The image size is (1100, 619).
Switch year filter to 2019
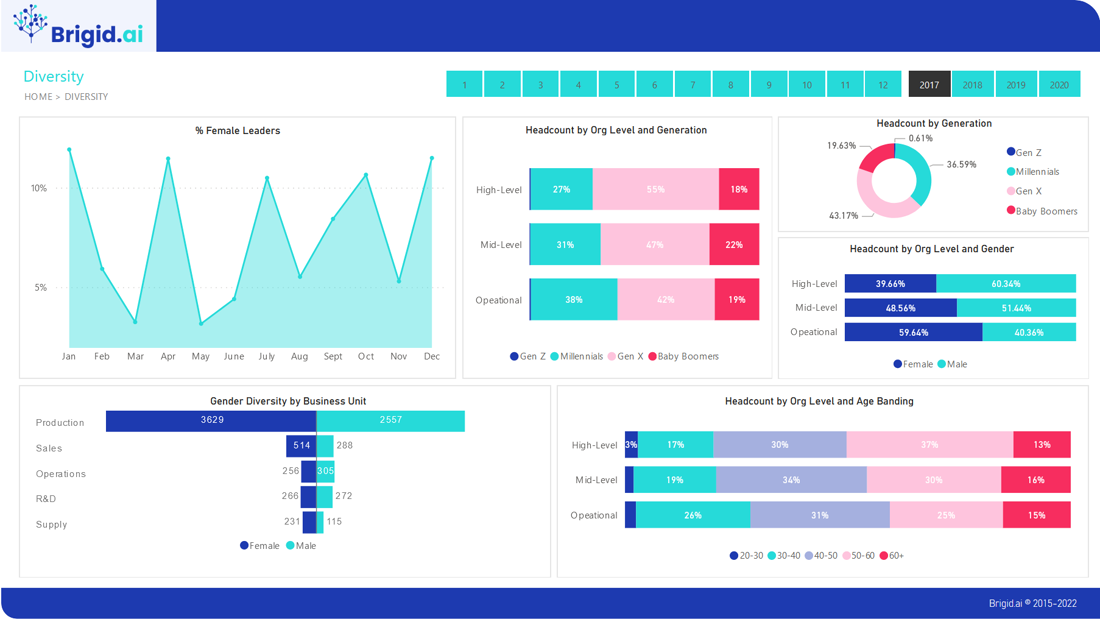click(1016, 85)
